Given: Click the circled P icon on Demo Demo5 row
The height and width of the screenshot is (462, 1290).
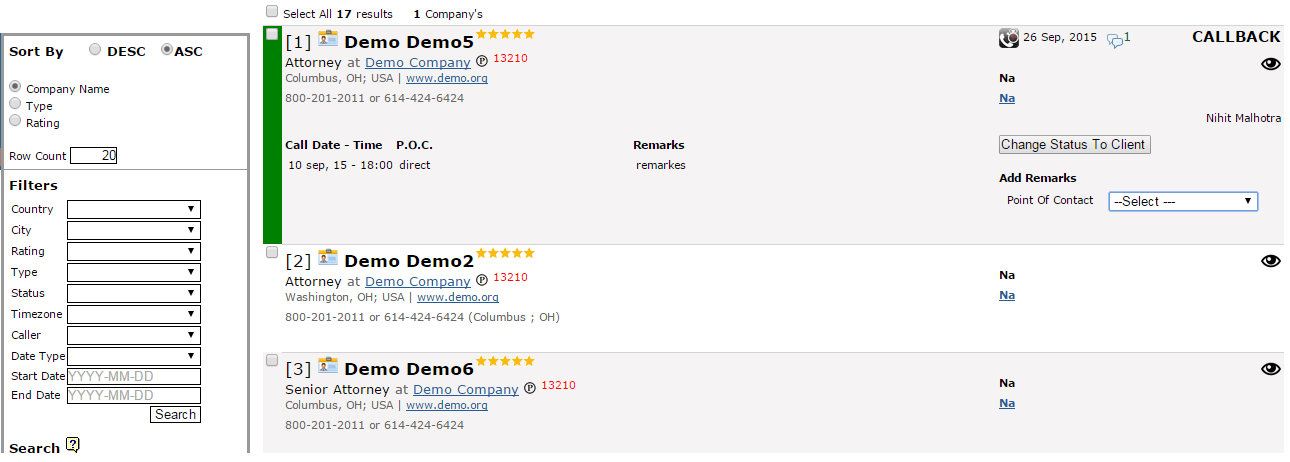Looking at the screenshot, I should point(482,62).
